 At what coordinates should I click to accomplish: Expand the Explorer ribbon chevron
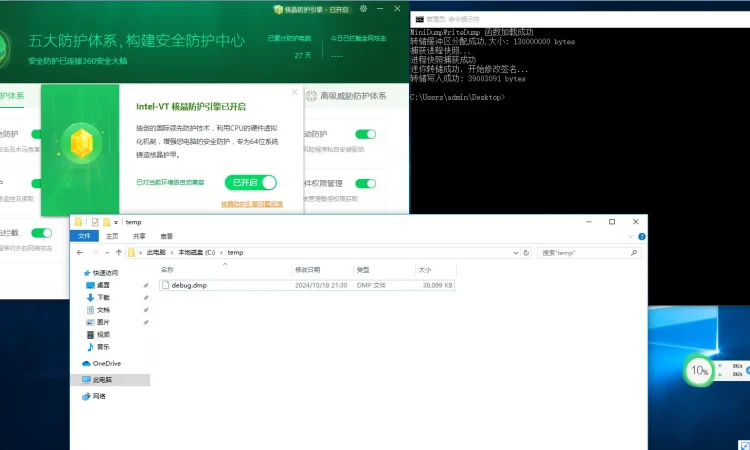pos(630,237)
